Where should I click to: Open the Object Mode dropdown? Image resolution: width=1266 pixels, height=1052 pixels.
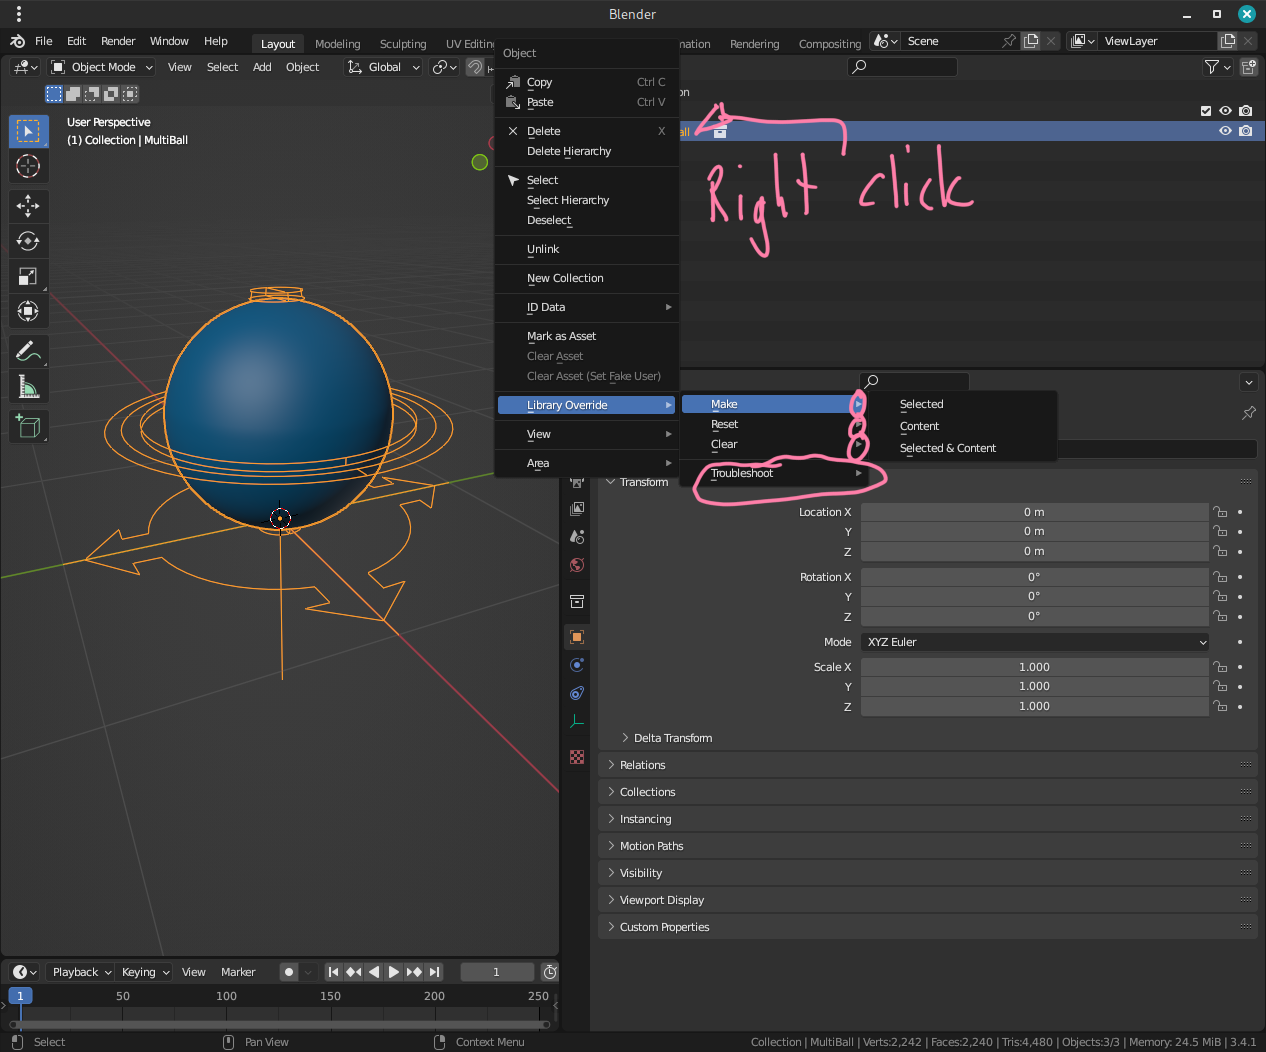pyautogui.click(x=102, y=67)
